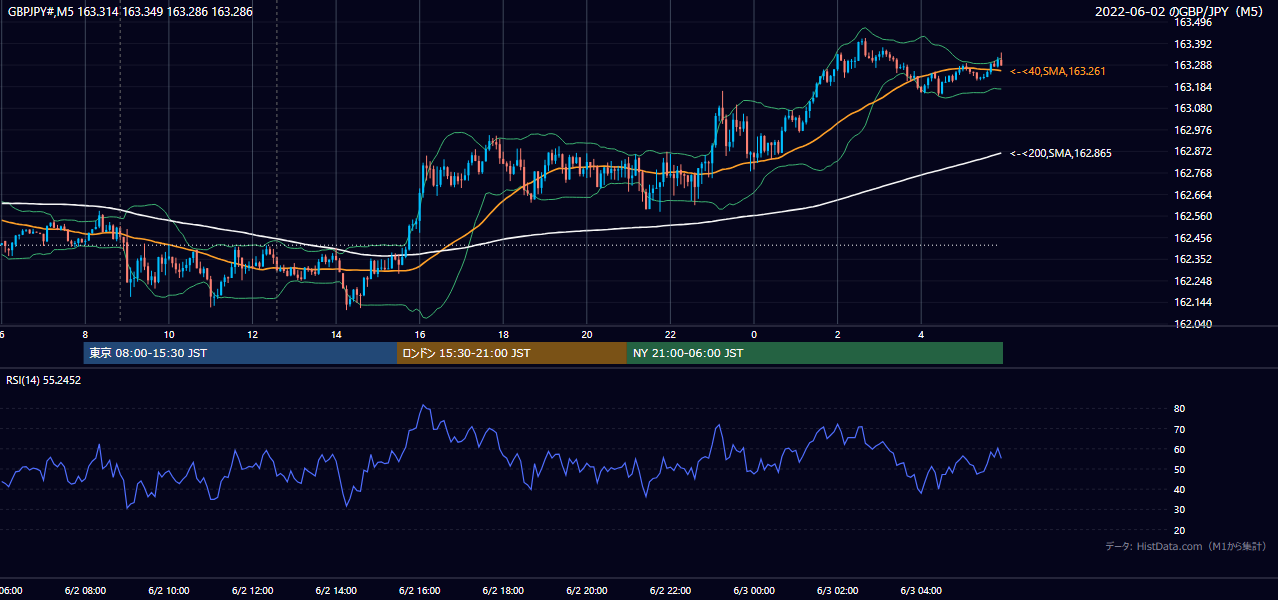Click hour tick 2 under price chart
This screenshot has height=600, width=1278.
pyautogui.click(x=838, y=334)
